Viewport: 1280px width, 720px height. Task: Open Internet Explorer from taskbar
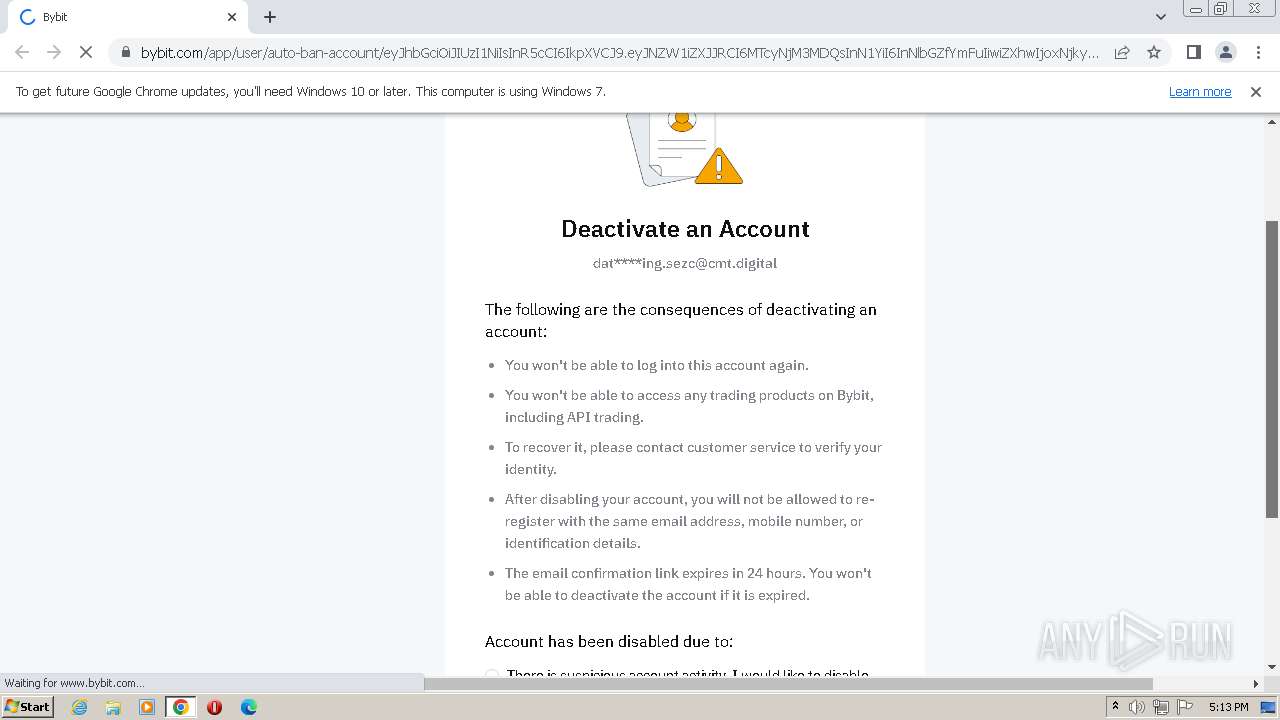79,707
